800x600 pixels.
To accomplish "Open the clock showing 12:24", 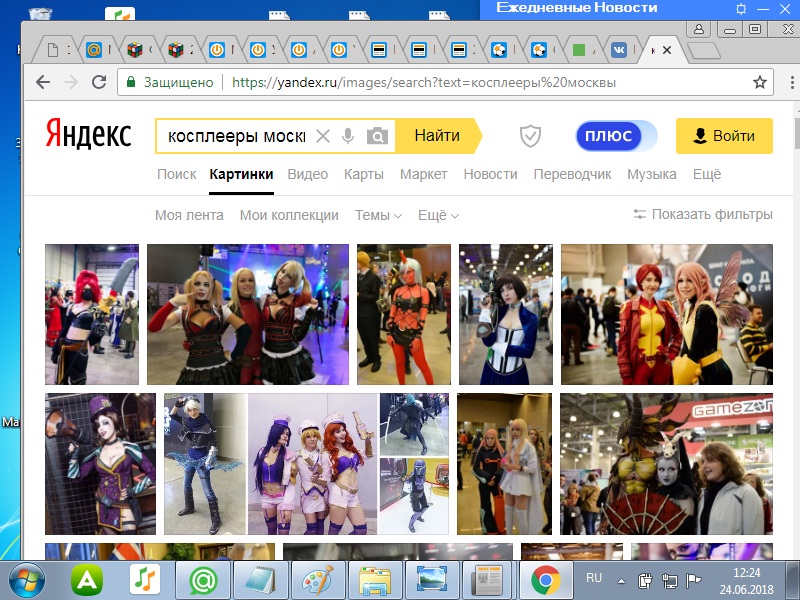I will tap(746, 581).
